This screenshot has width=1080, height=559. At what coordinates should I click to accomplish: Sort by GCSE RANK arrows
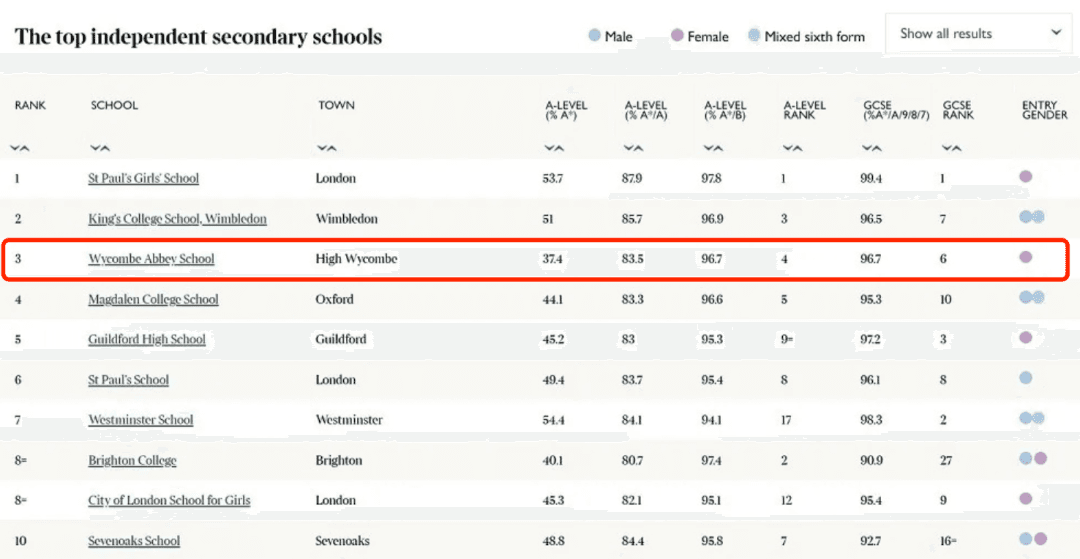(951, 148)
